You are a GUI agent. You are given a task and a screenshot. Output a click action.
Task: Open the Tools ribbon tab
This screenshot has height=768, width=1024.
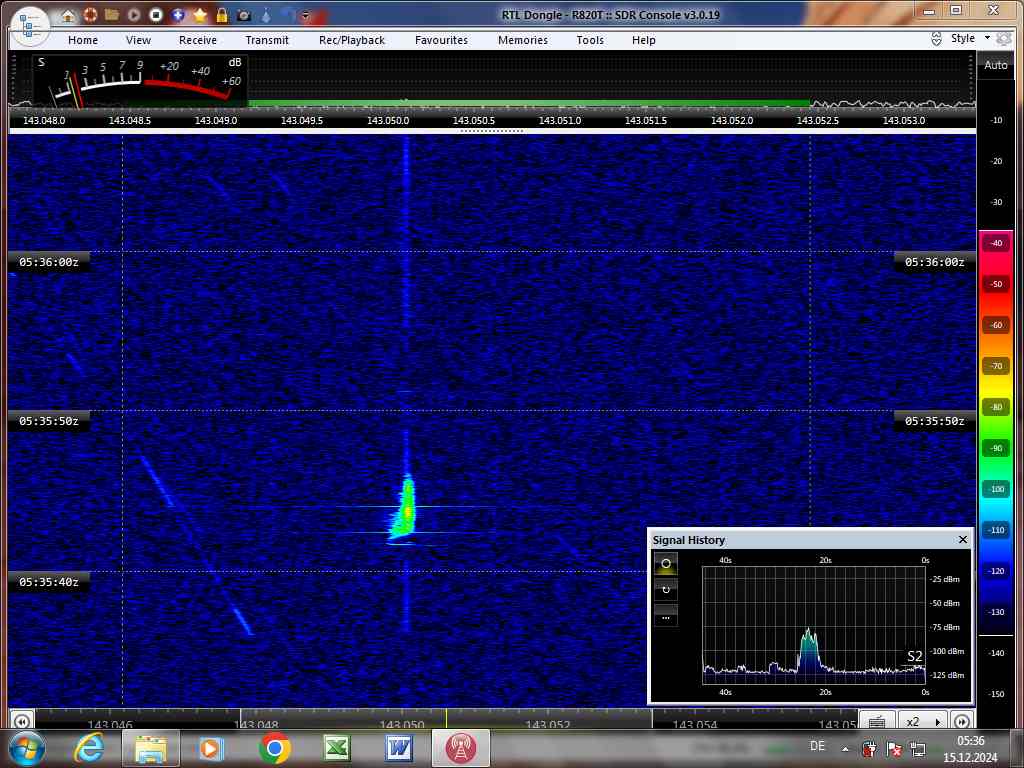click(x=590, y=40)
